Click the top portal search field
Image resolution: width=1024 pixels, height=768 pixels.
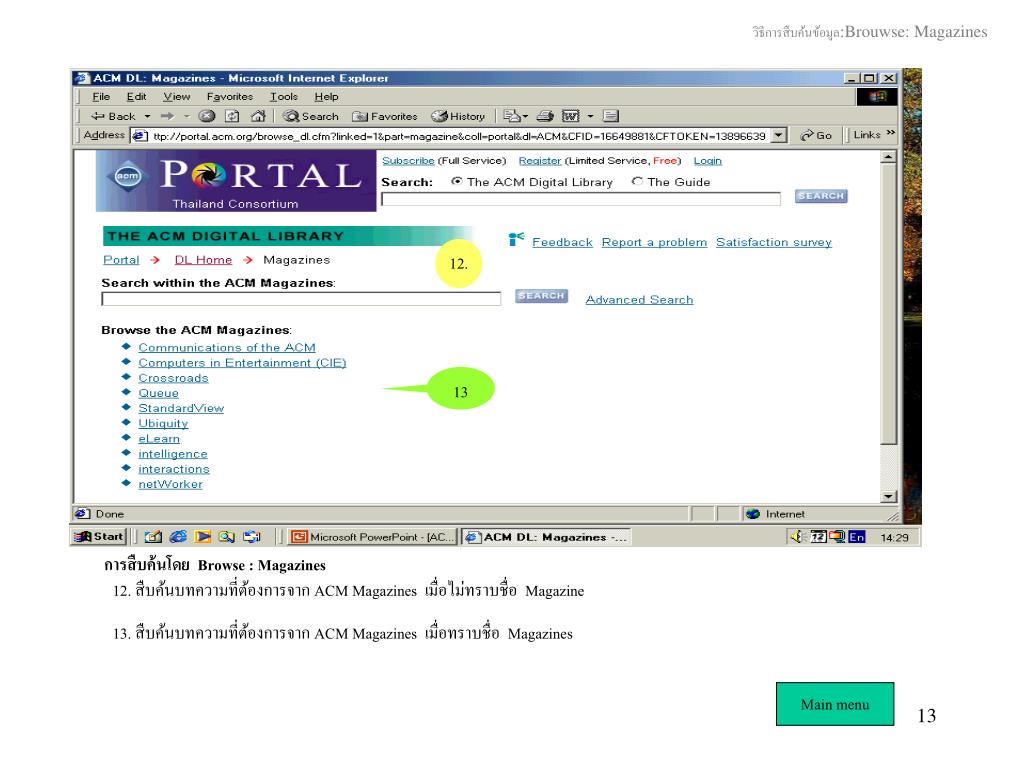coord(581,199)
